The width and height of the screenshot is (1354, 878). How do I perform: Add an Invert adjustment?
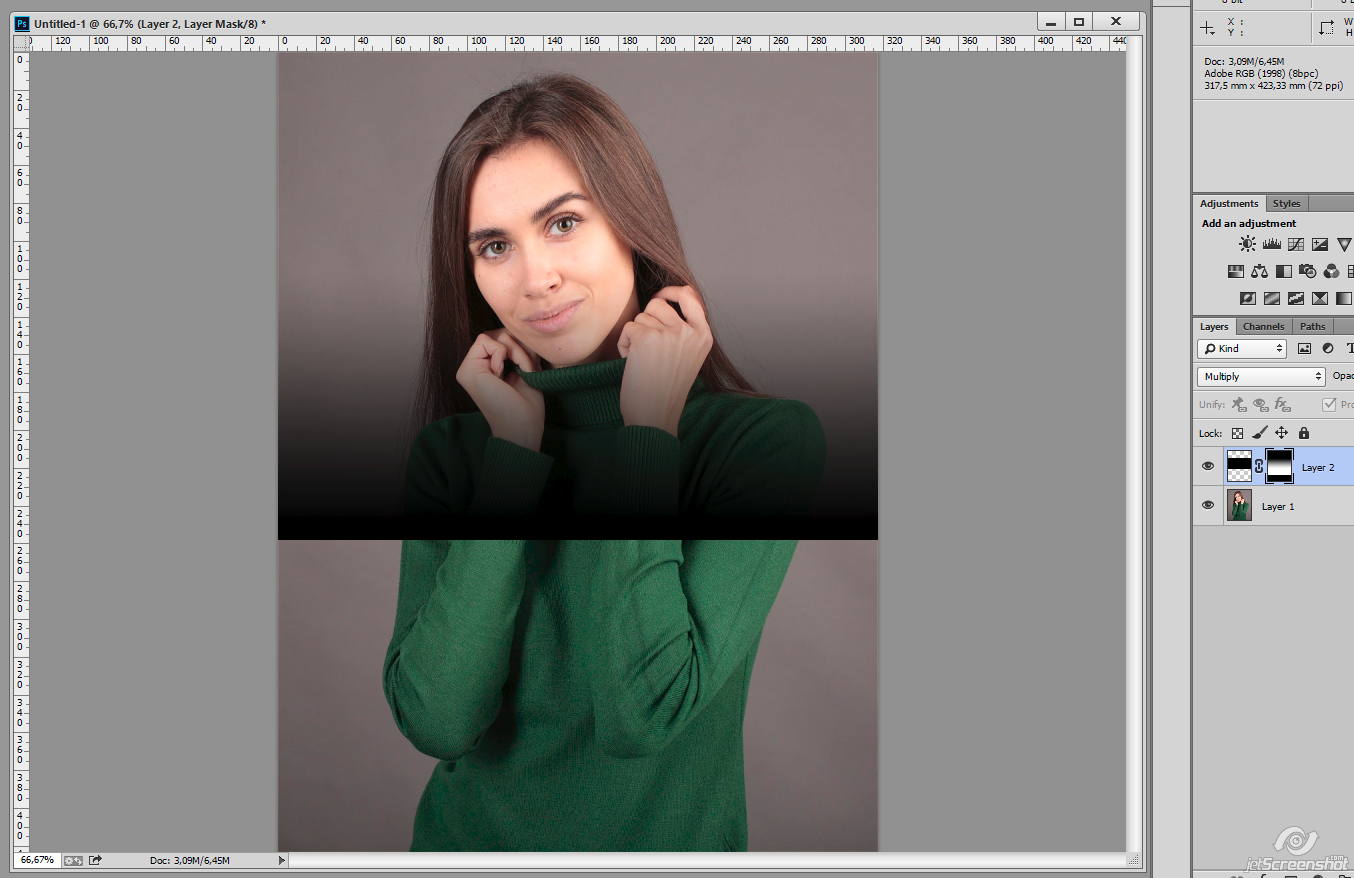[1247, 298]
